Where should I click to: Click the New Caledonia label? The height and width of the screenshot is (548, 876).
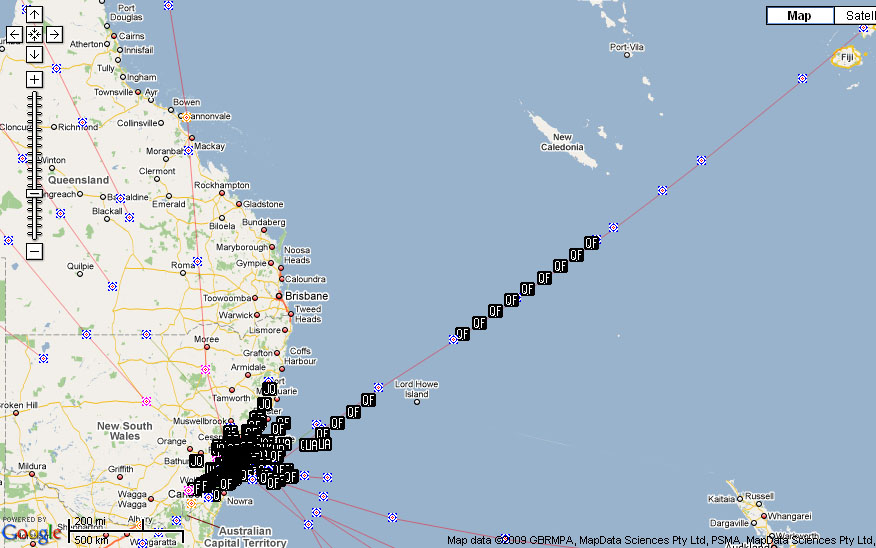tap(562, 142)
